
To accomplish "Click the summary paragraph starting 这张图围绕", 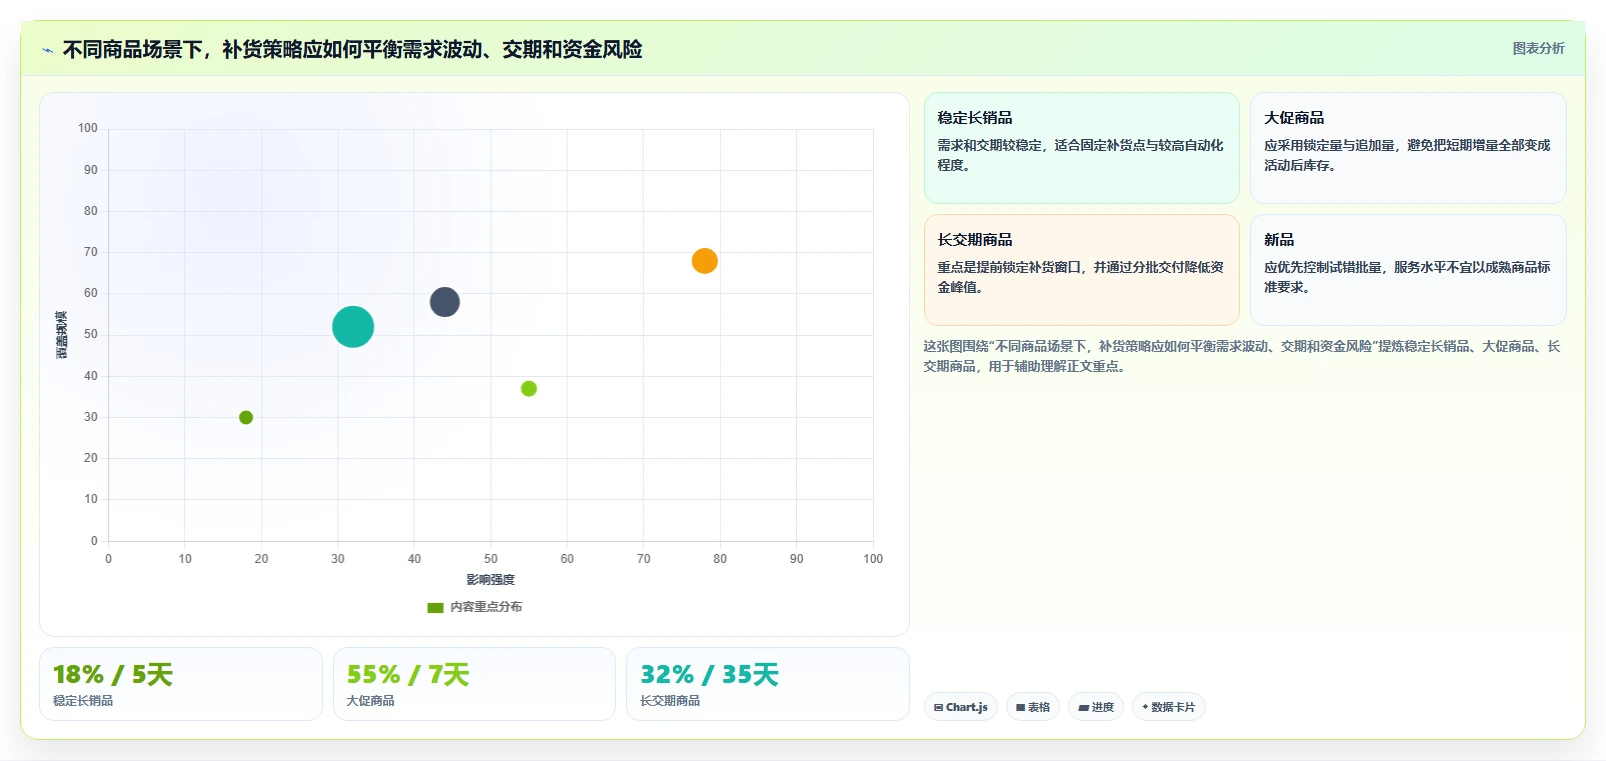I will pyautogui.click(x=1242, y=356).
